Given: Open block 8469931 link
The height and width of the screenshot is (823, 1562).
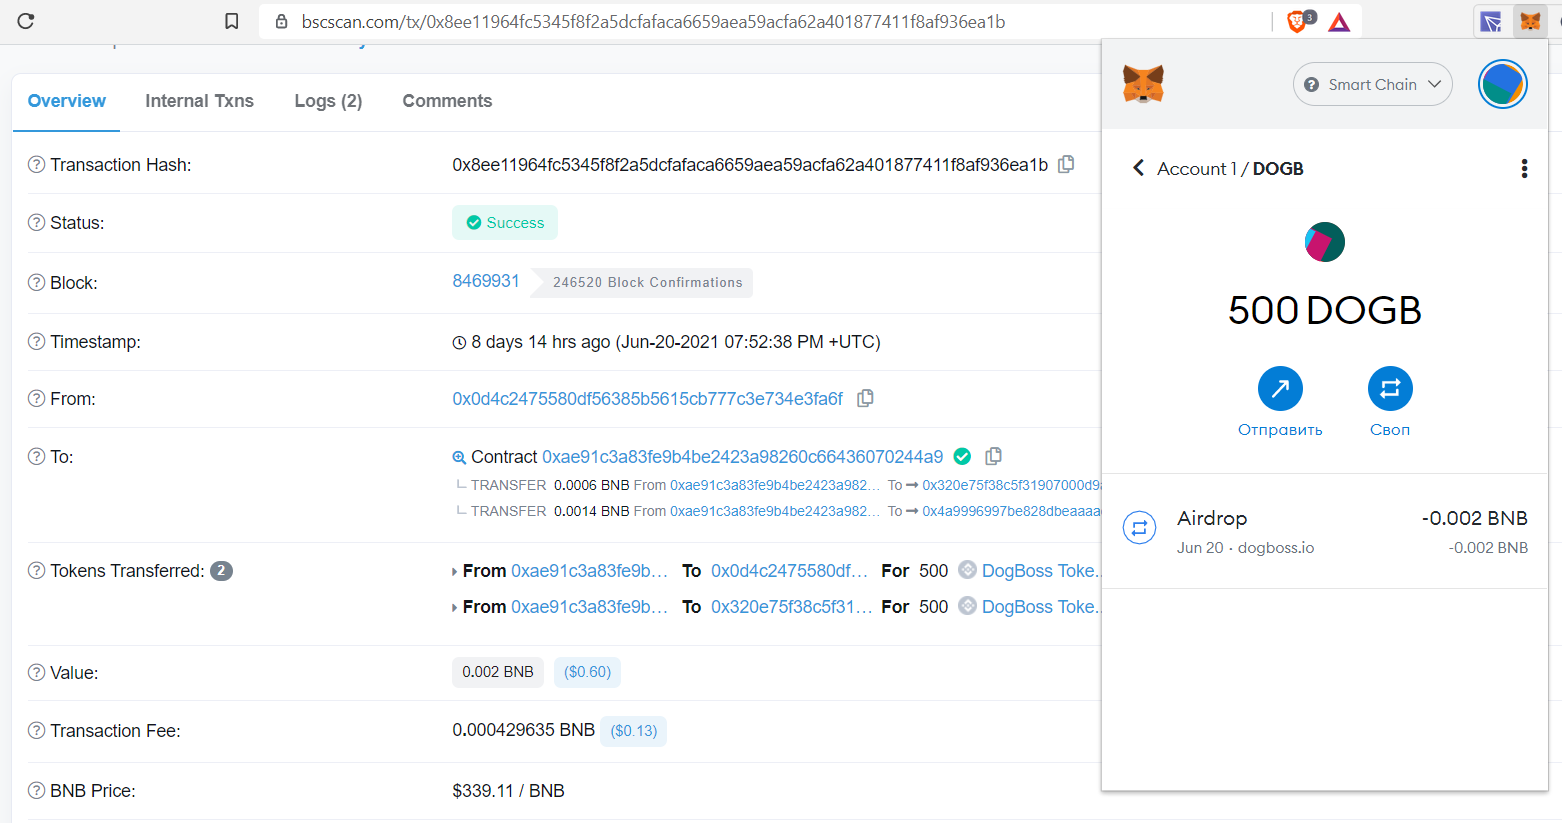Looking at the screenshot, I should [x=486, y=281].
